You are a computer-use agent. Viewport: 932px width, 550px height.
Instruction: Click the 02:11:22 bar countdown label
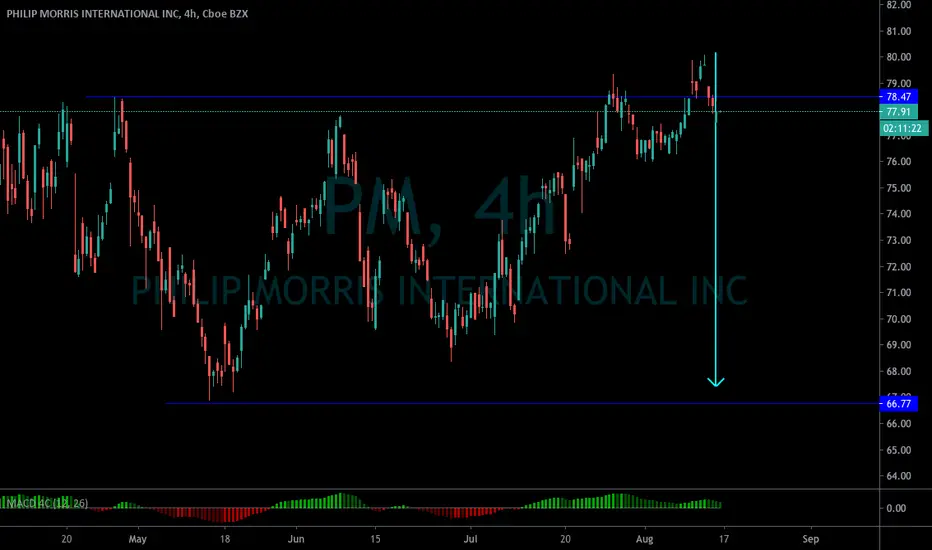[902, 128]
